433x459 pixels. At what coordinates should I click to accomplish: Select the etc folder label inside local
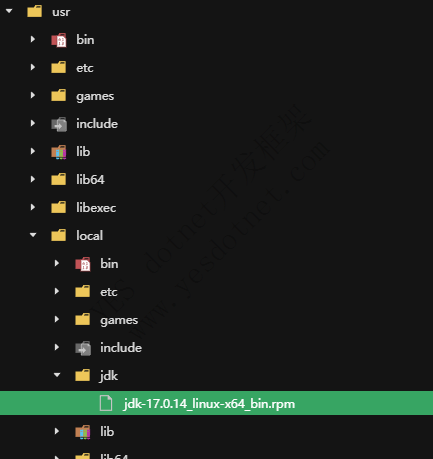(109, 292)
